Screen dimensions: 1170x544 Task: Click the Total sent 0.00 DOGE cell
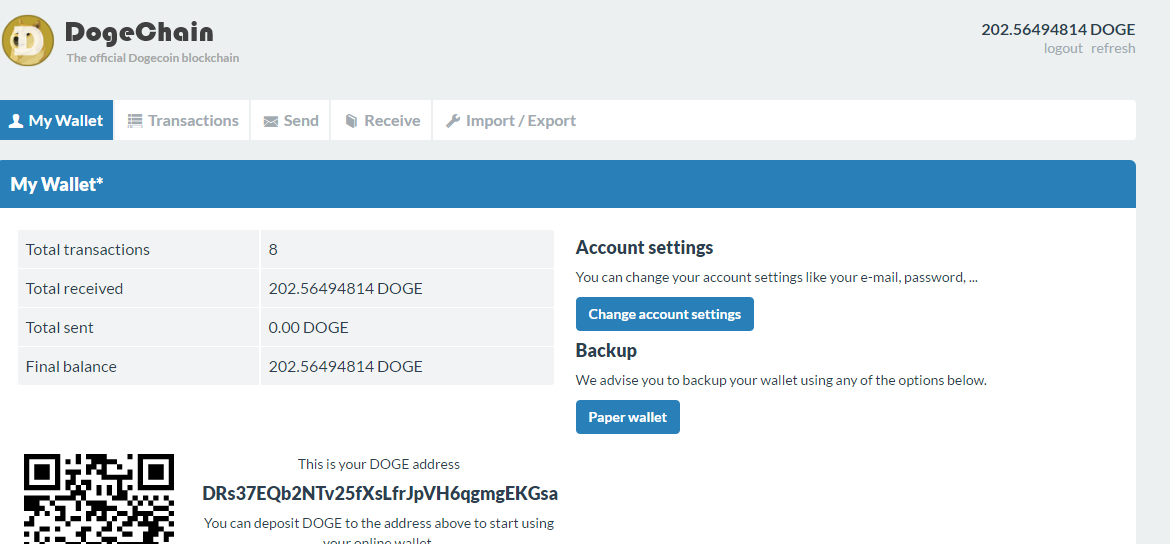coord(407,328)
